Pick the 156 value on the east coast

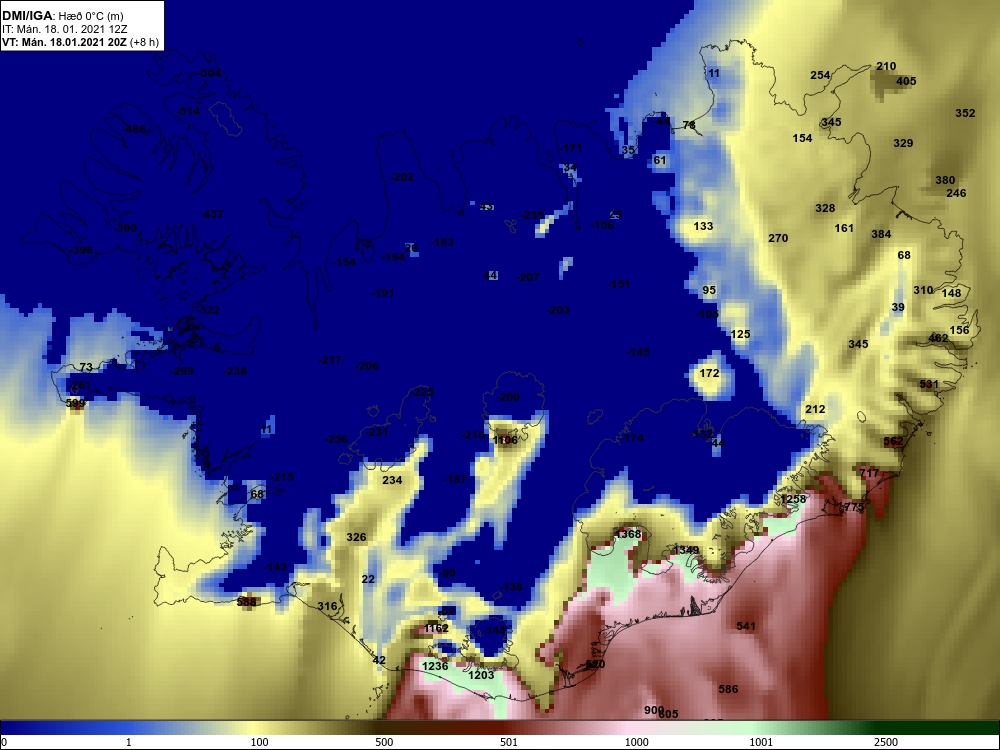pos(959,330)
